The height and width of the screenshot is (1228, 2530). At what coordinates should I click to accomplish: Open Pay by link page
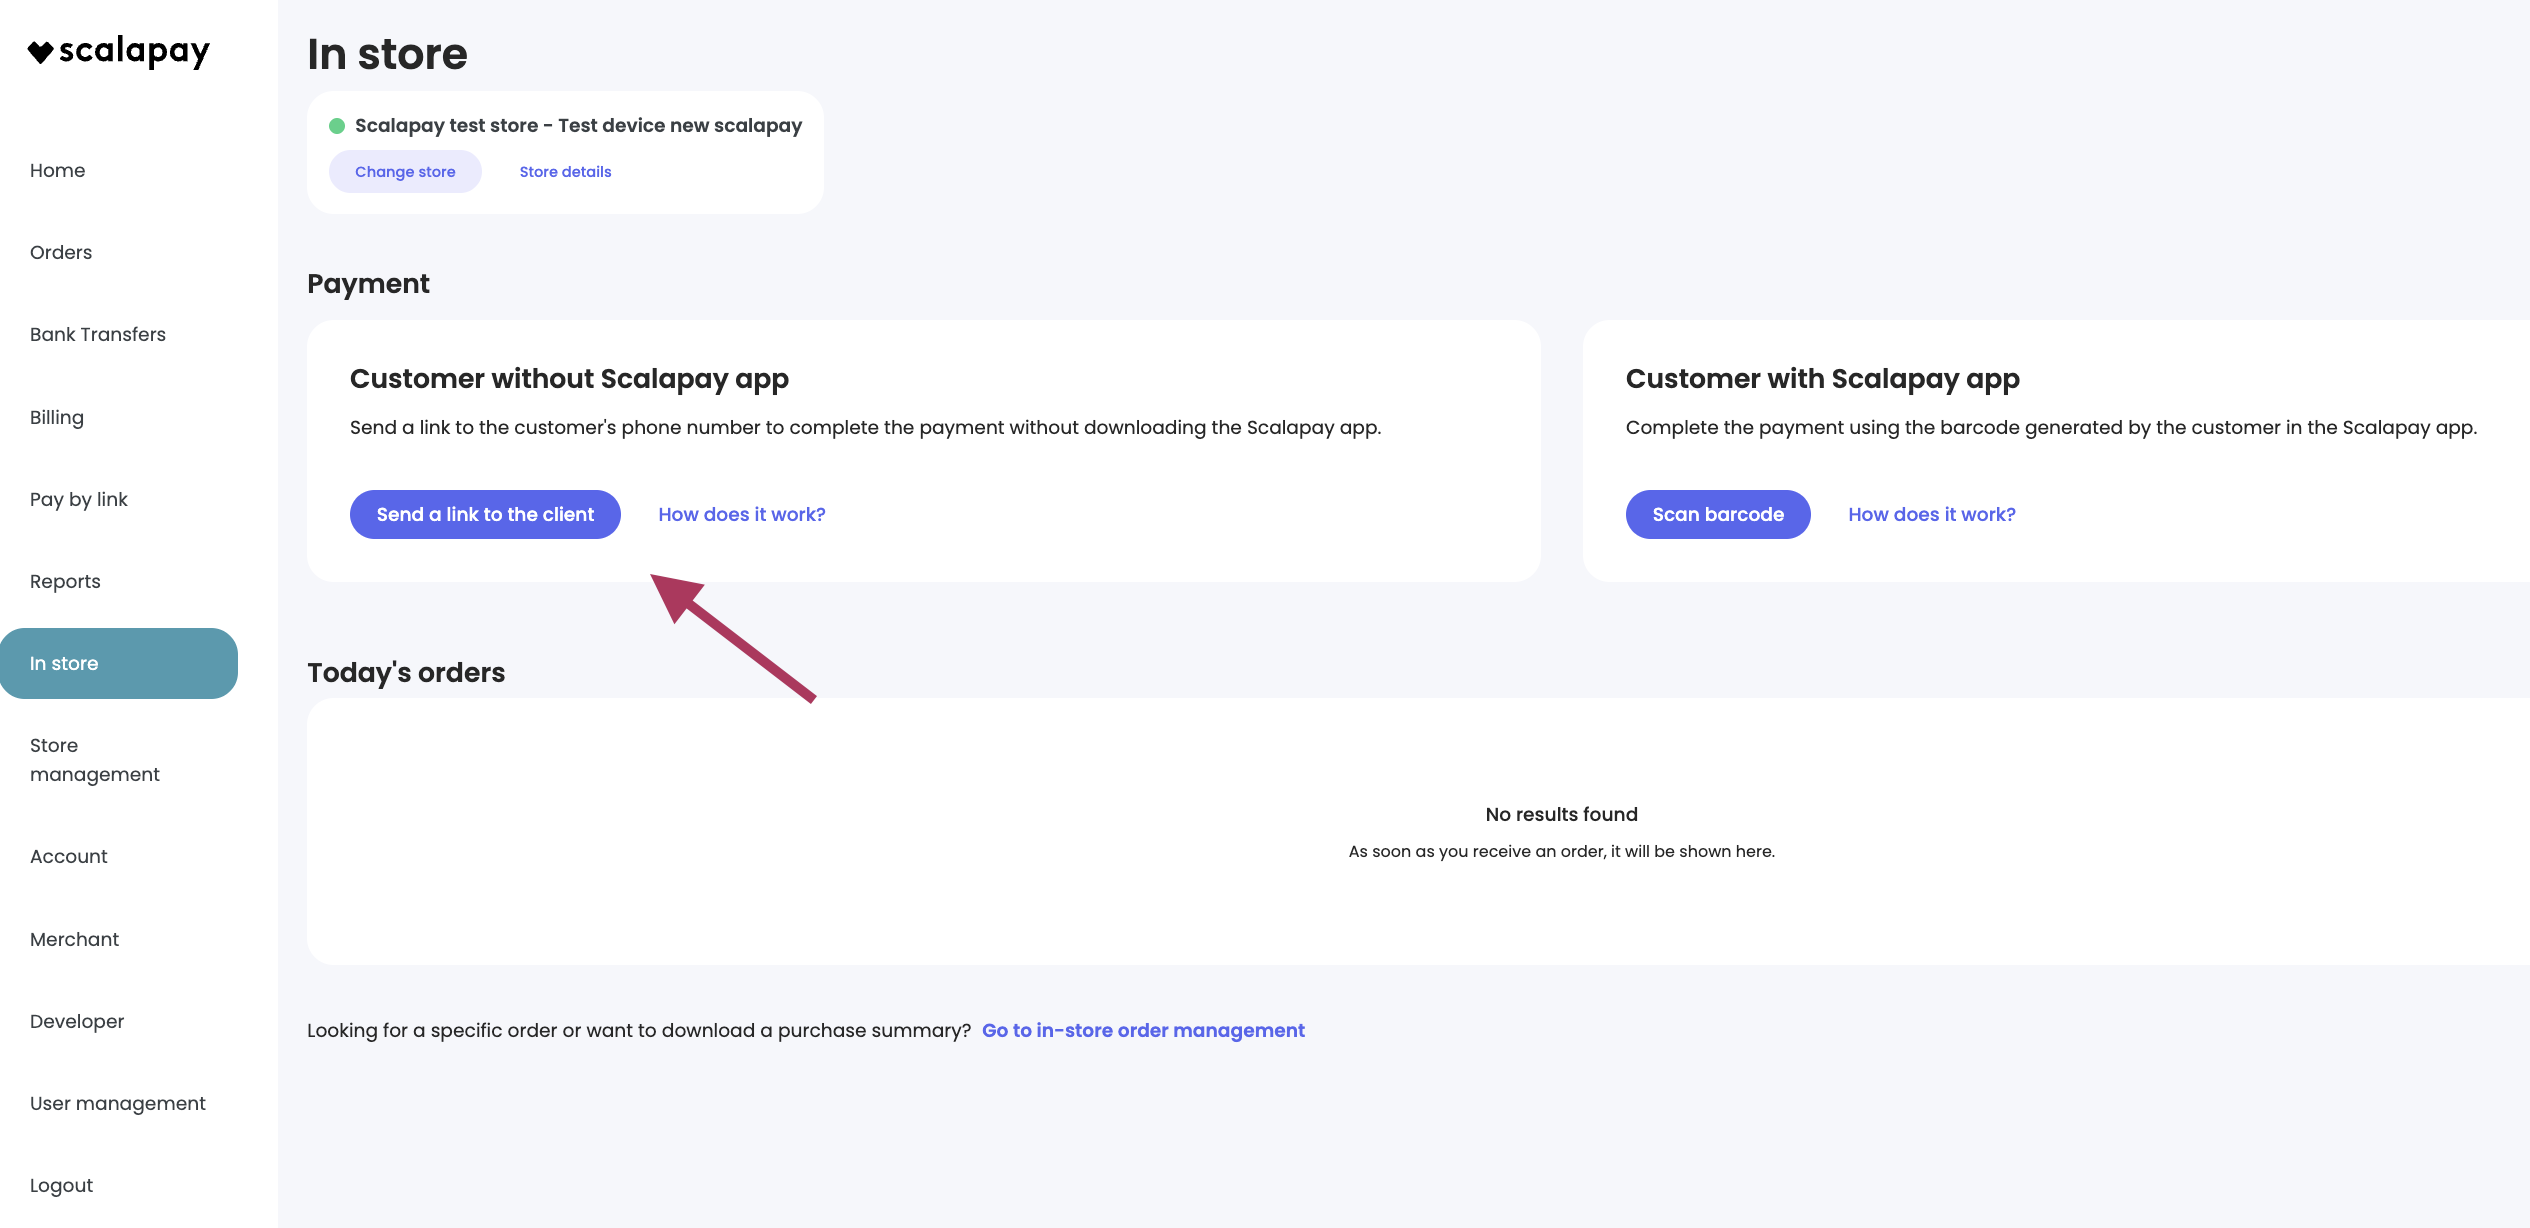(x=79, y=499)
